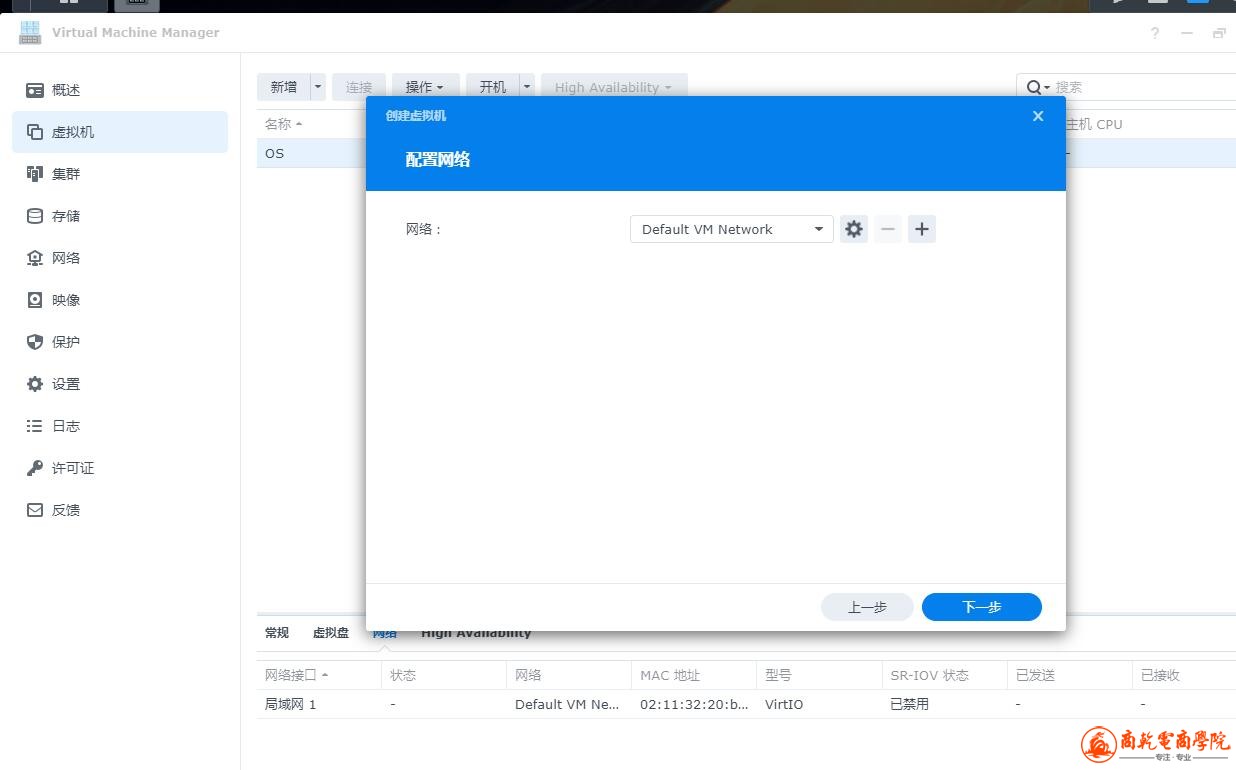Click the 已发送 column header
Screen dimensions: 1236x770
pyautogui.click(x=1069, y=675)
